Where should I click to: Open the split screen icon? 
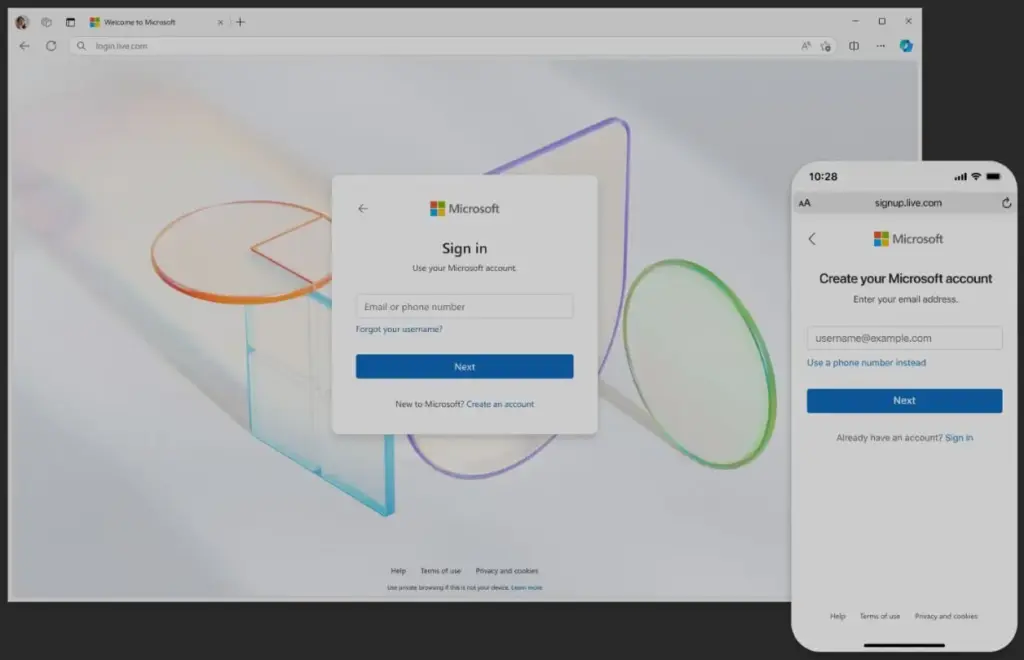pos(854,46)
